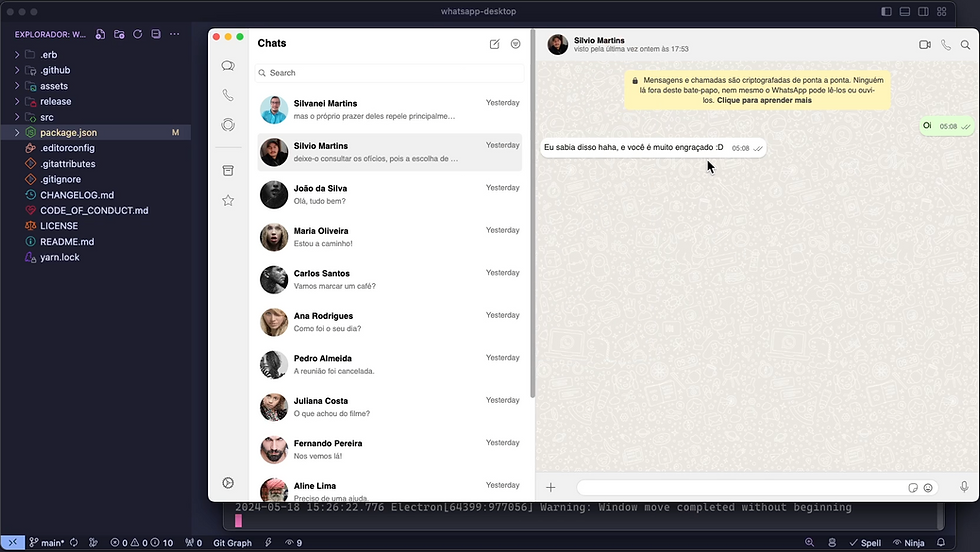
Task: Open the Pedro Almeida chat
Action: coord(389,364)
